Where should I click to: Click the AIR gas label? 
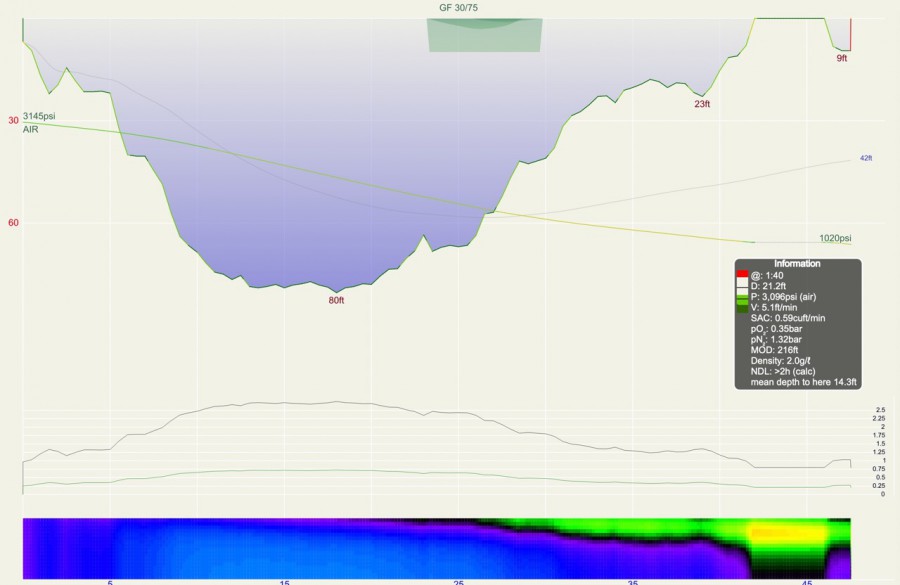[x=30, y=130]
